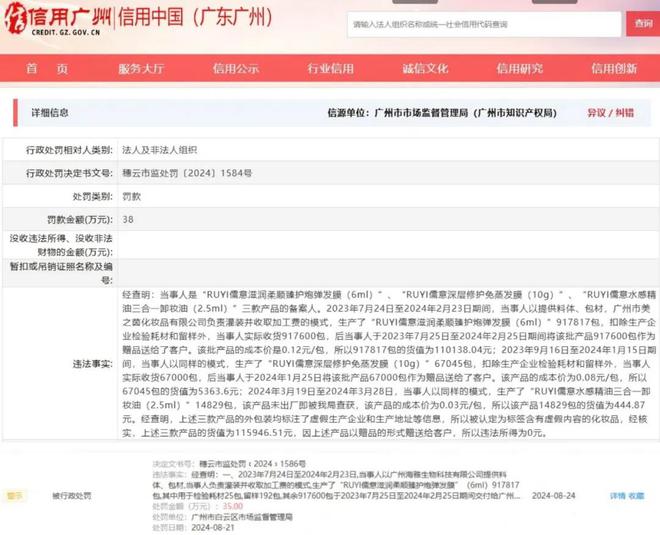Click the 违法事实 row label

click(93, 364)
